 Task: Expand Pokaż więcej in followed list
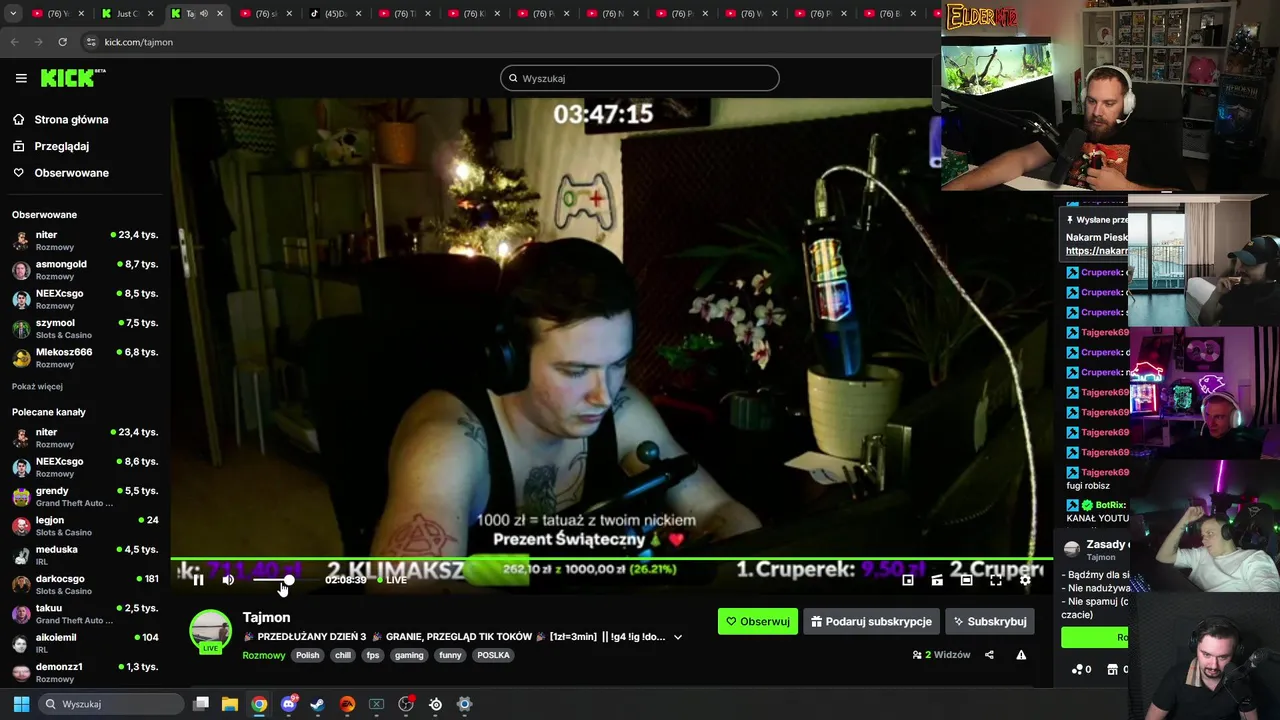coord(37,386)
